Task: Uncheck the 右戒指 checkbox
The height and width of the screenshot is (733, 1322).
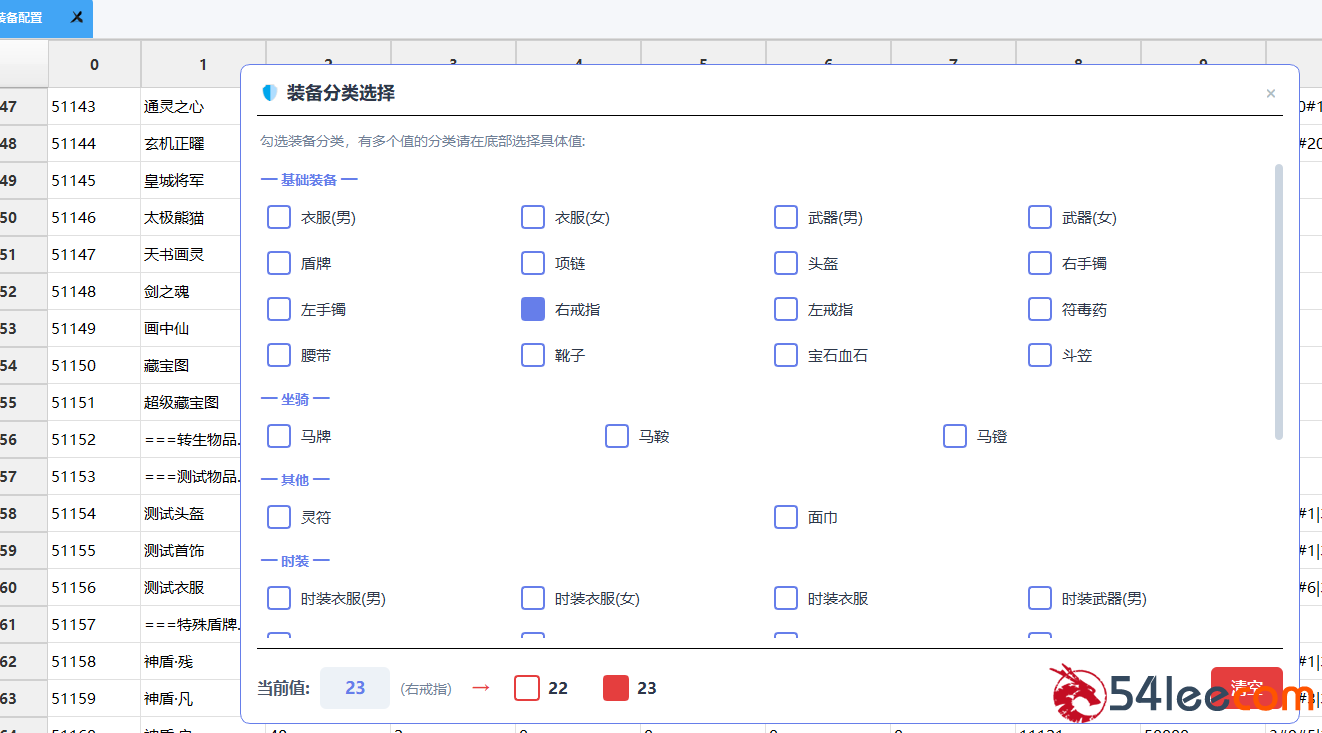Action: pyautogui.click(x=533, y=309)
